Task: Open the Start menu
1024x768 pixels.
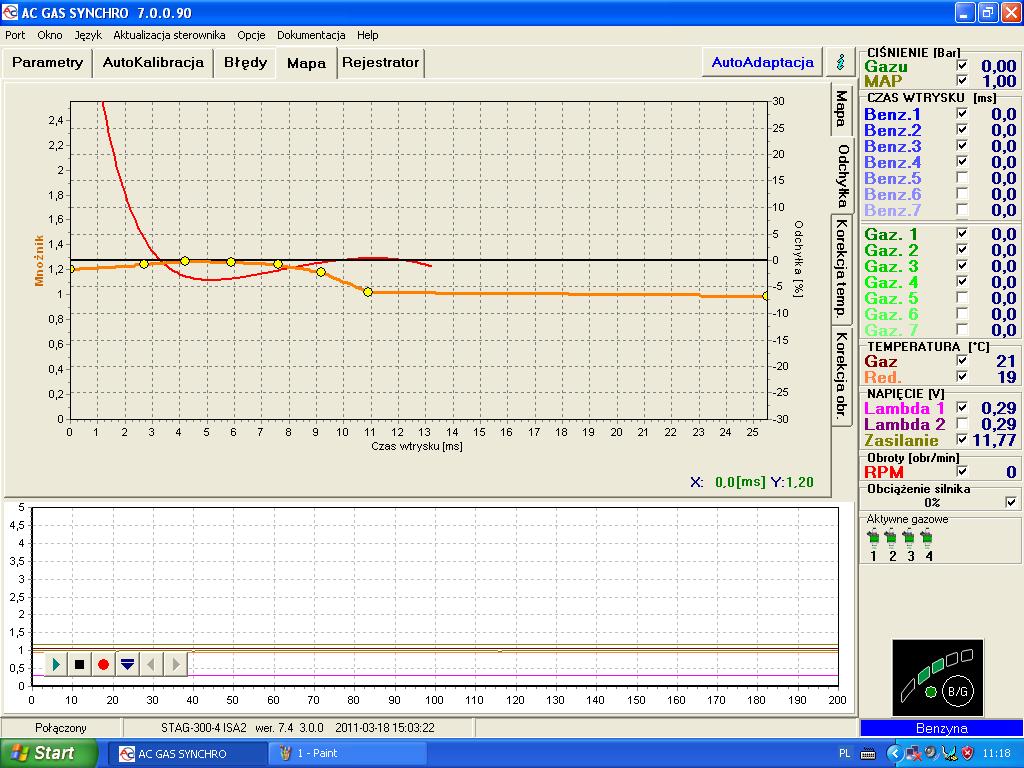Action: (x=48, y=754)
